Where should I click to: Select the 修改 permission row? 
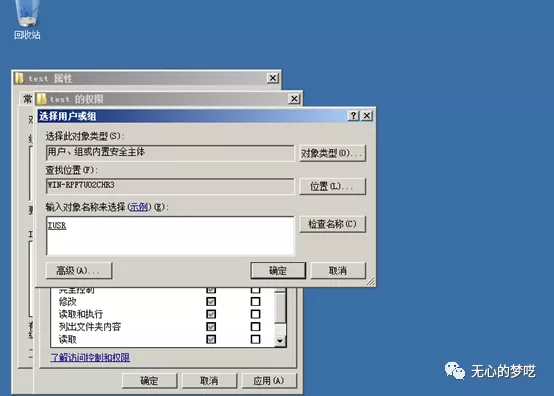pos(163,302)
